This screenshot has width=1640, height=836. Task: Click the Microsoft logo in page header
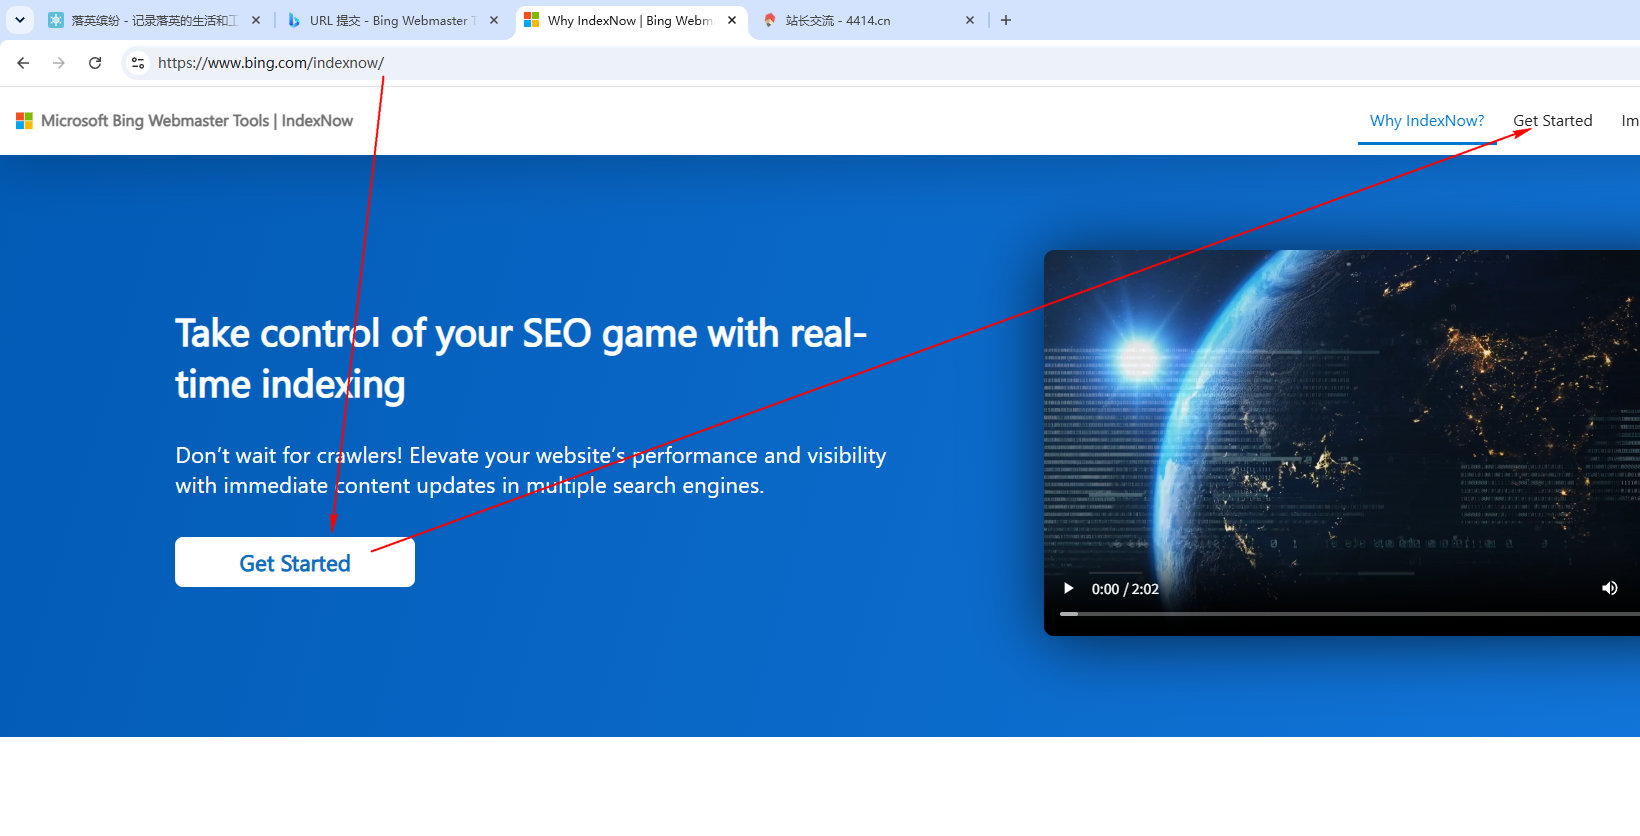click(x=24, y=121)
